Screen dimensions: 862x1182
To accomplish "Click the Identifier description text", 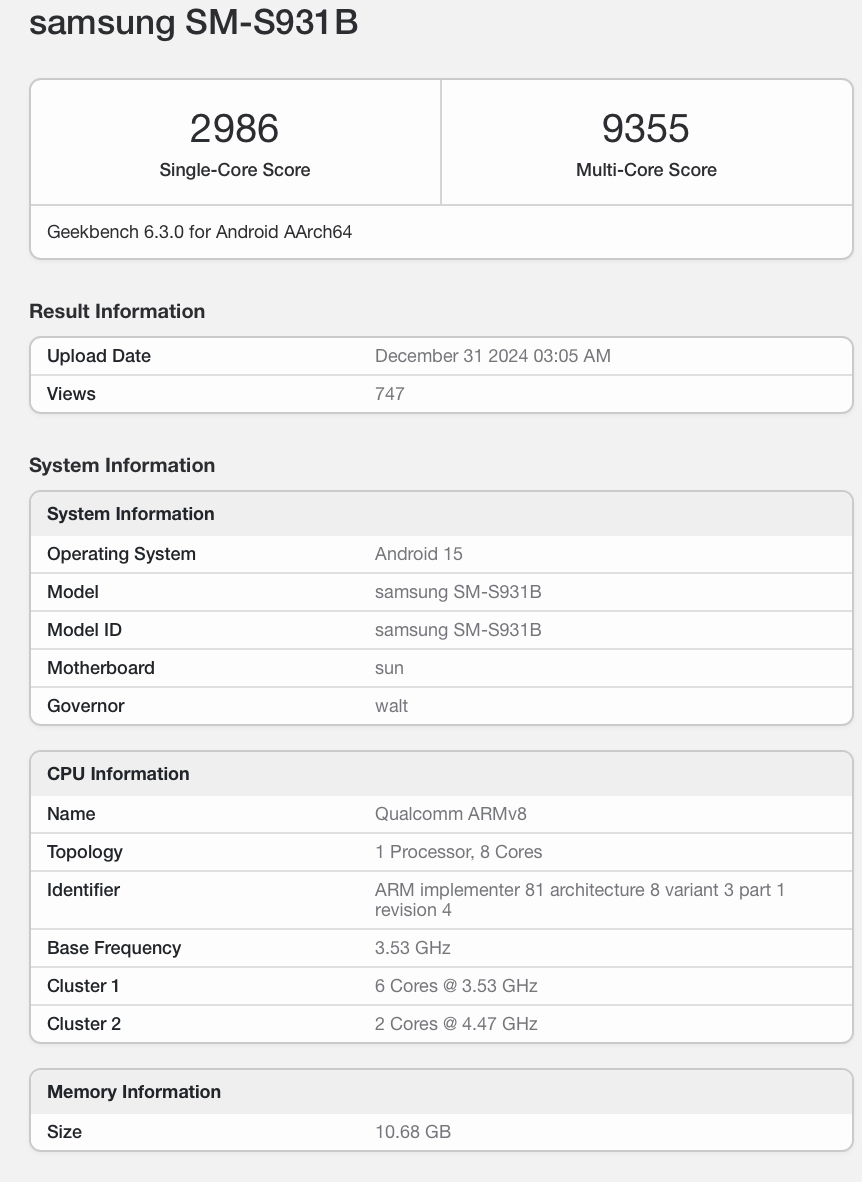I will click(x=579, y=899).
